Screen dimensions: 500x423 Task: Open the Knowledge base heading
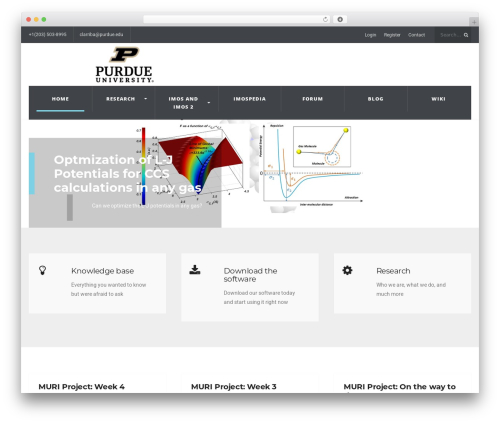pyautogui.click(x=103, y=271)
